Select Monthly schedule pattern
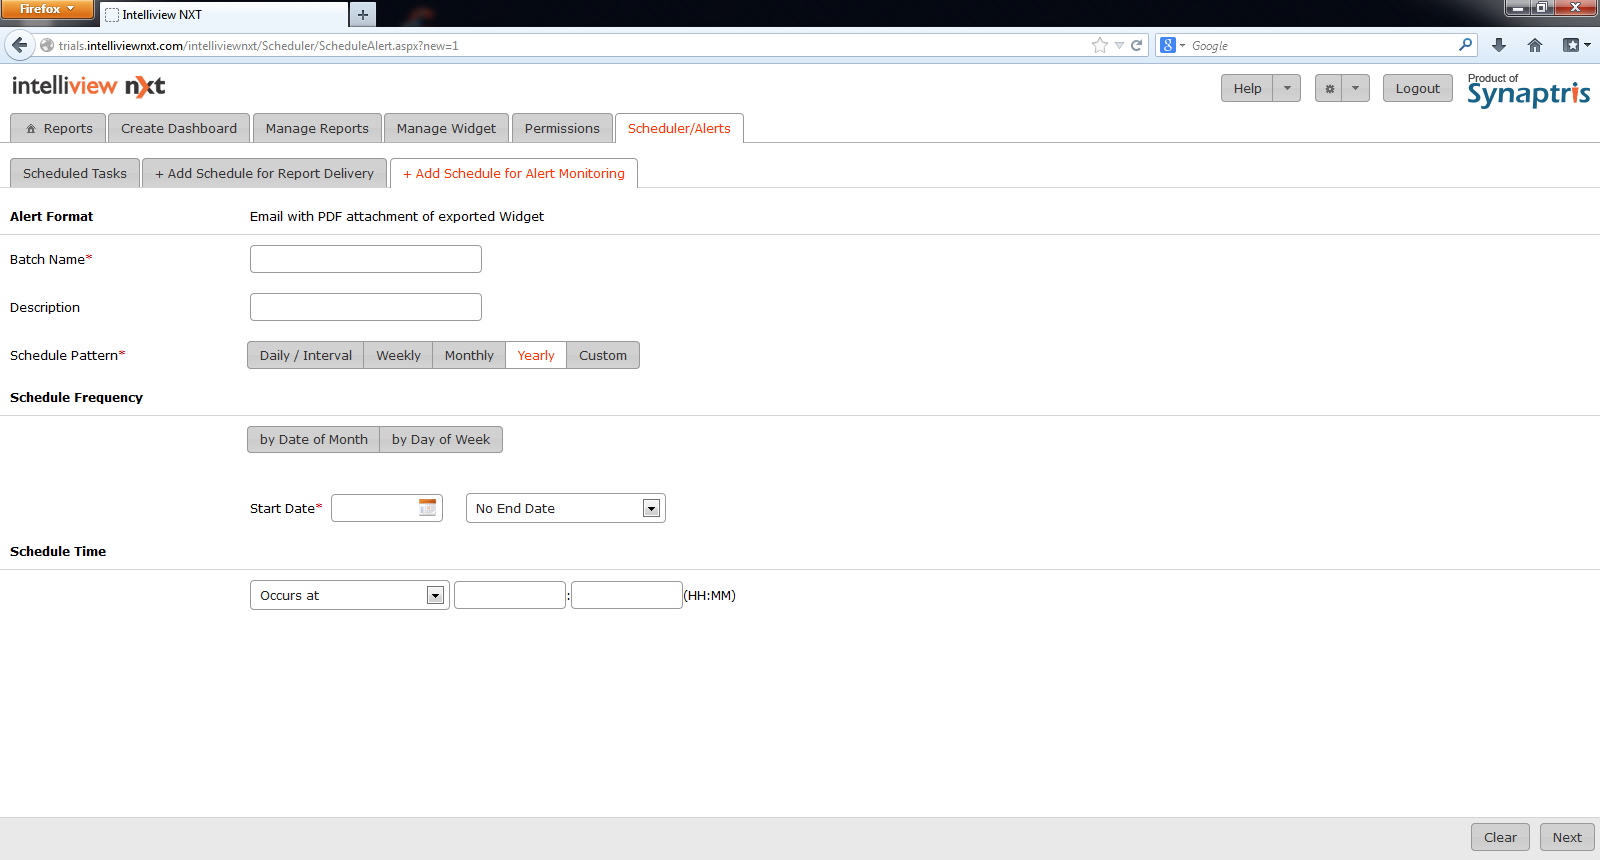The image size is (1600, 860). coord(469,355)
